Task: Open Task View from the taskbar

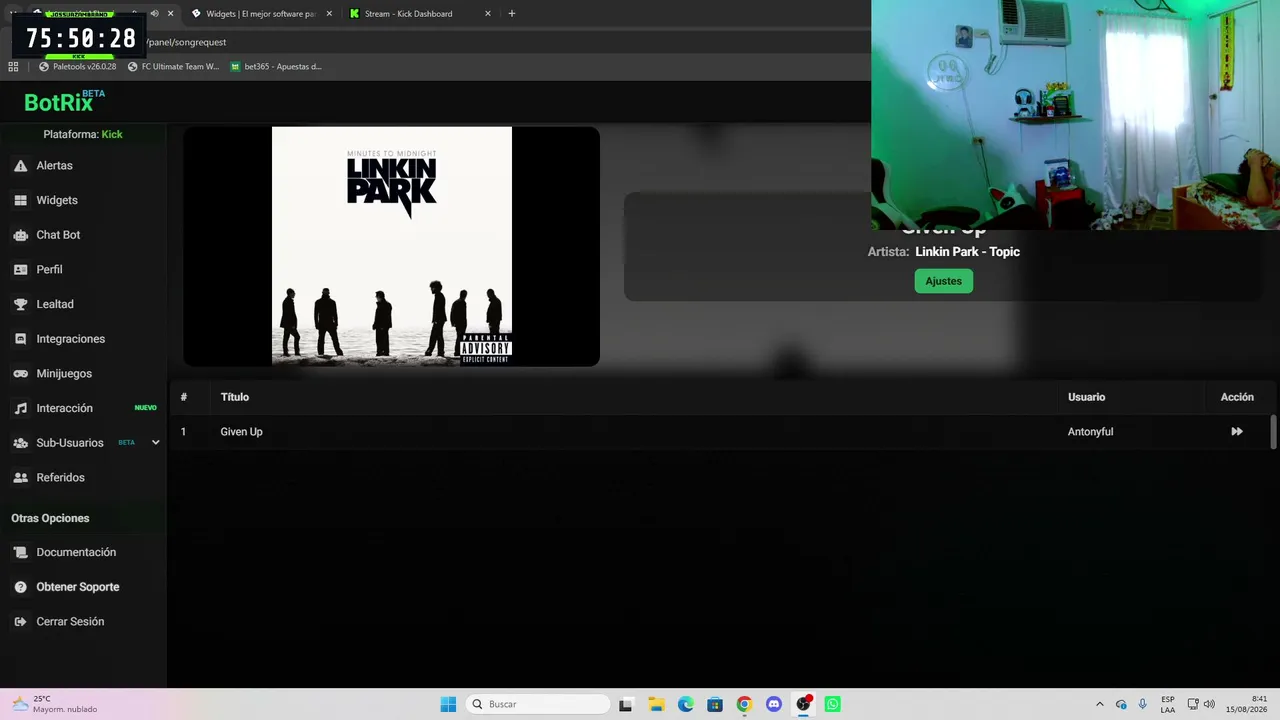Action: 626,704
